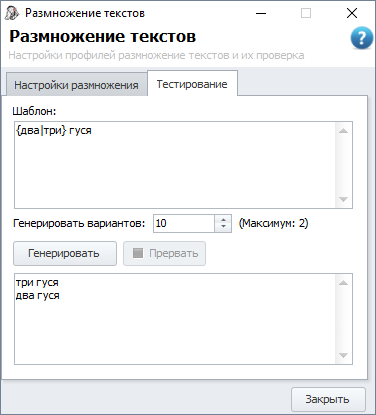Image resolution: width=376 pixels, height=415 pixels.
Task: Decrease variants count with spinner down arrow
Action: [223, 228]
